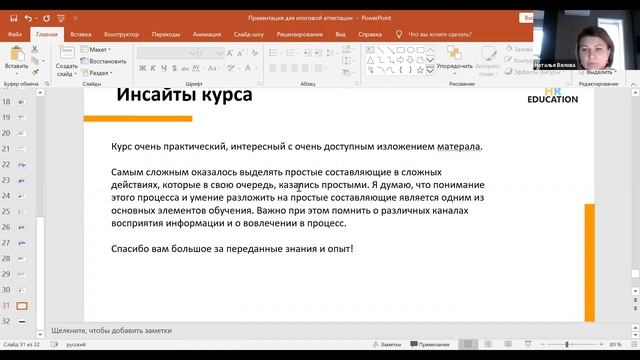
Task: Switch to Reading view icon
Action: click(x=508, y=344)
